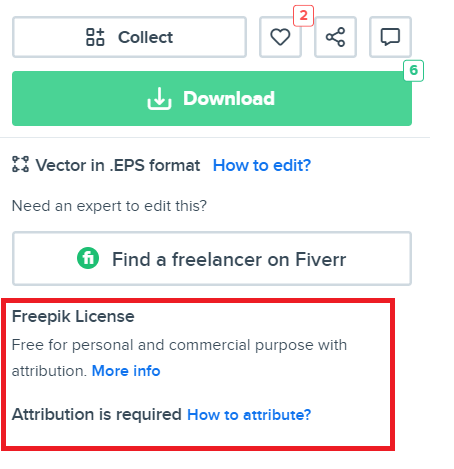The height and width of the screenshot is (469, 454).
Task: Click Find a freelancer on Fiverr
Action: (x=212, y=259)
